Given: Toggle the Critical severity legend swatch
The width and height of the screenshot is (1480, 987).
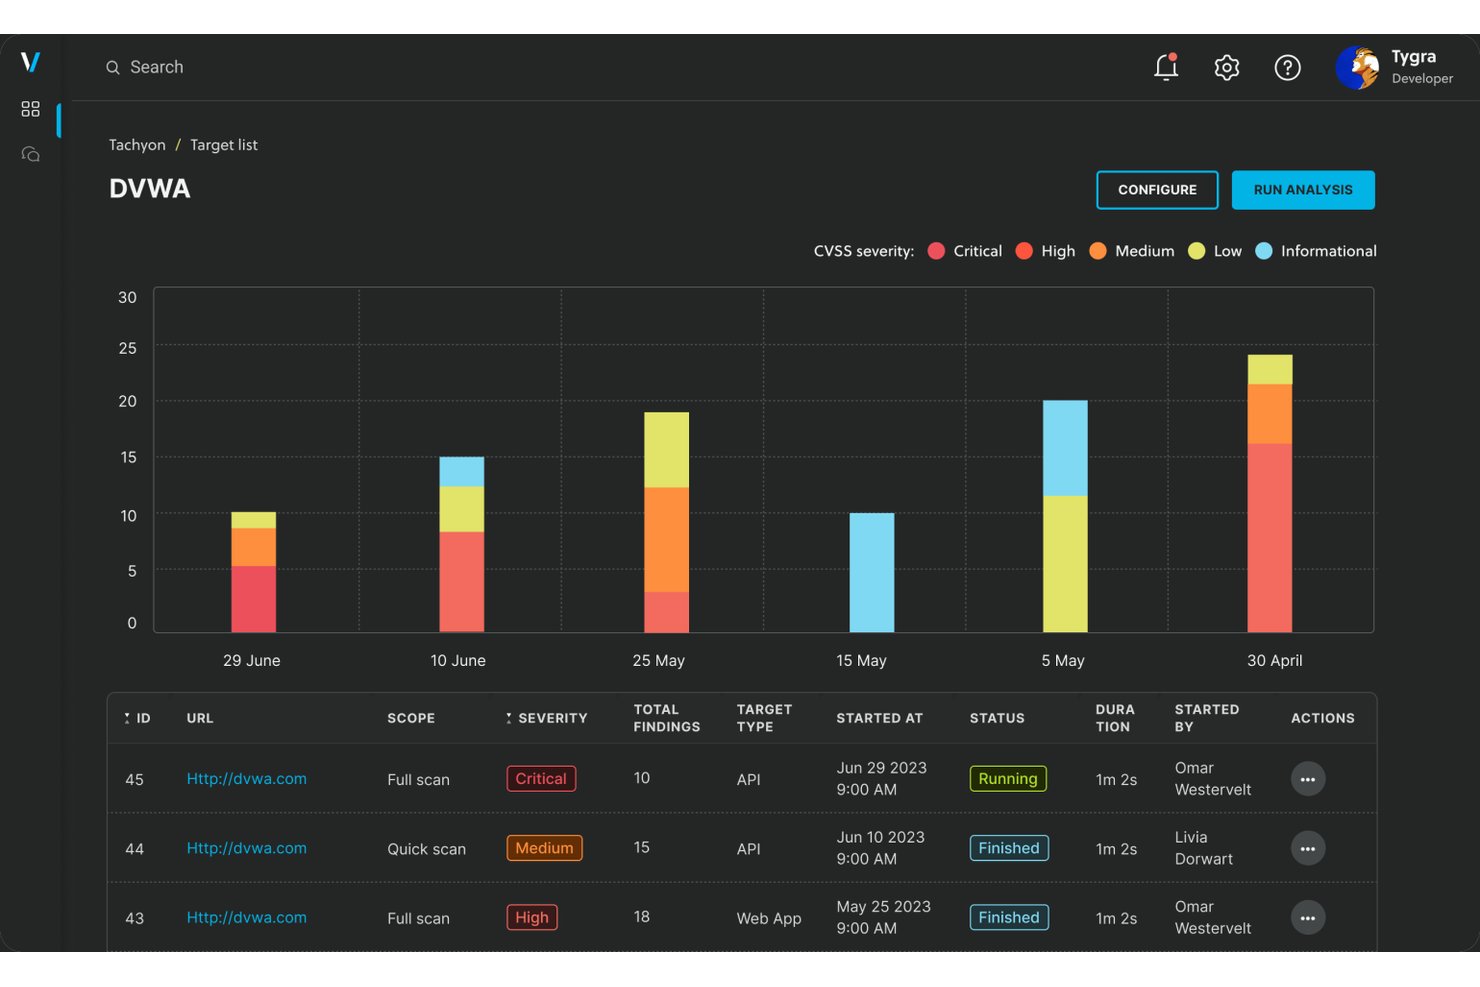Looking at the screenshot, I should pos(936,251).
